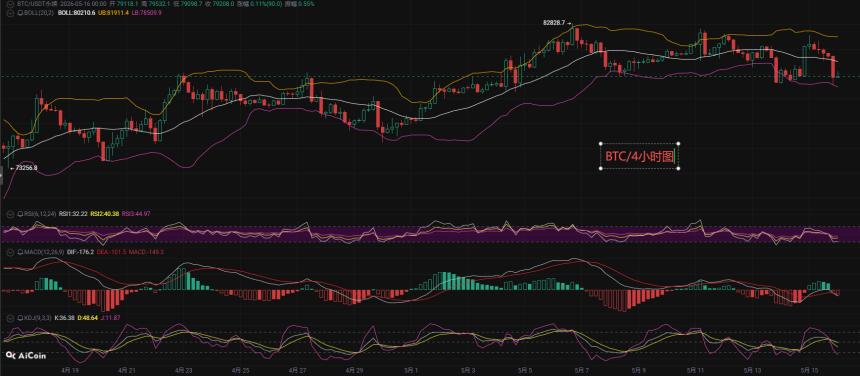Click the RSI2:40.38 value

105,213
